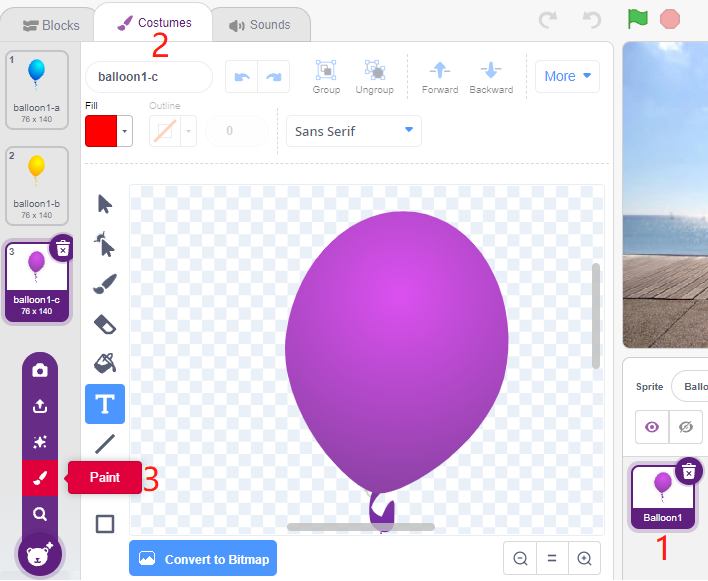
Task: Click Convert to Bitmap button
Action: [x=203, y=558]
